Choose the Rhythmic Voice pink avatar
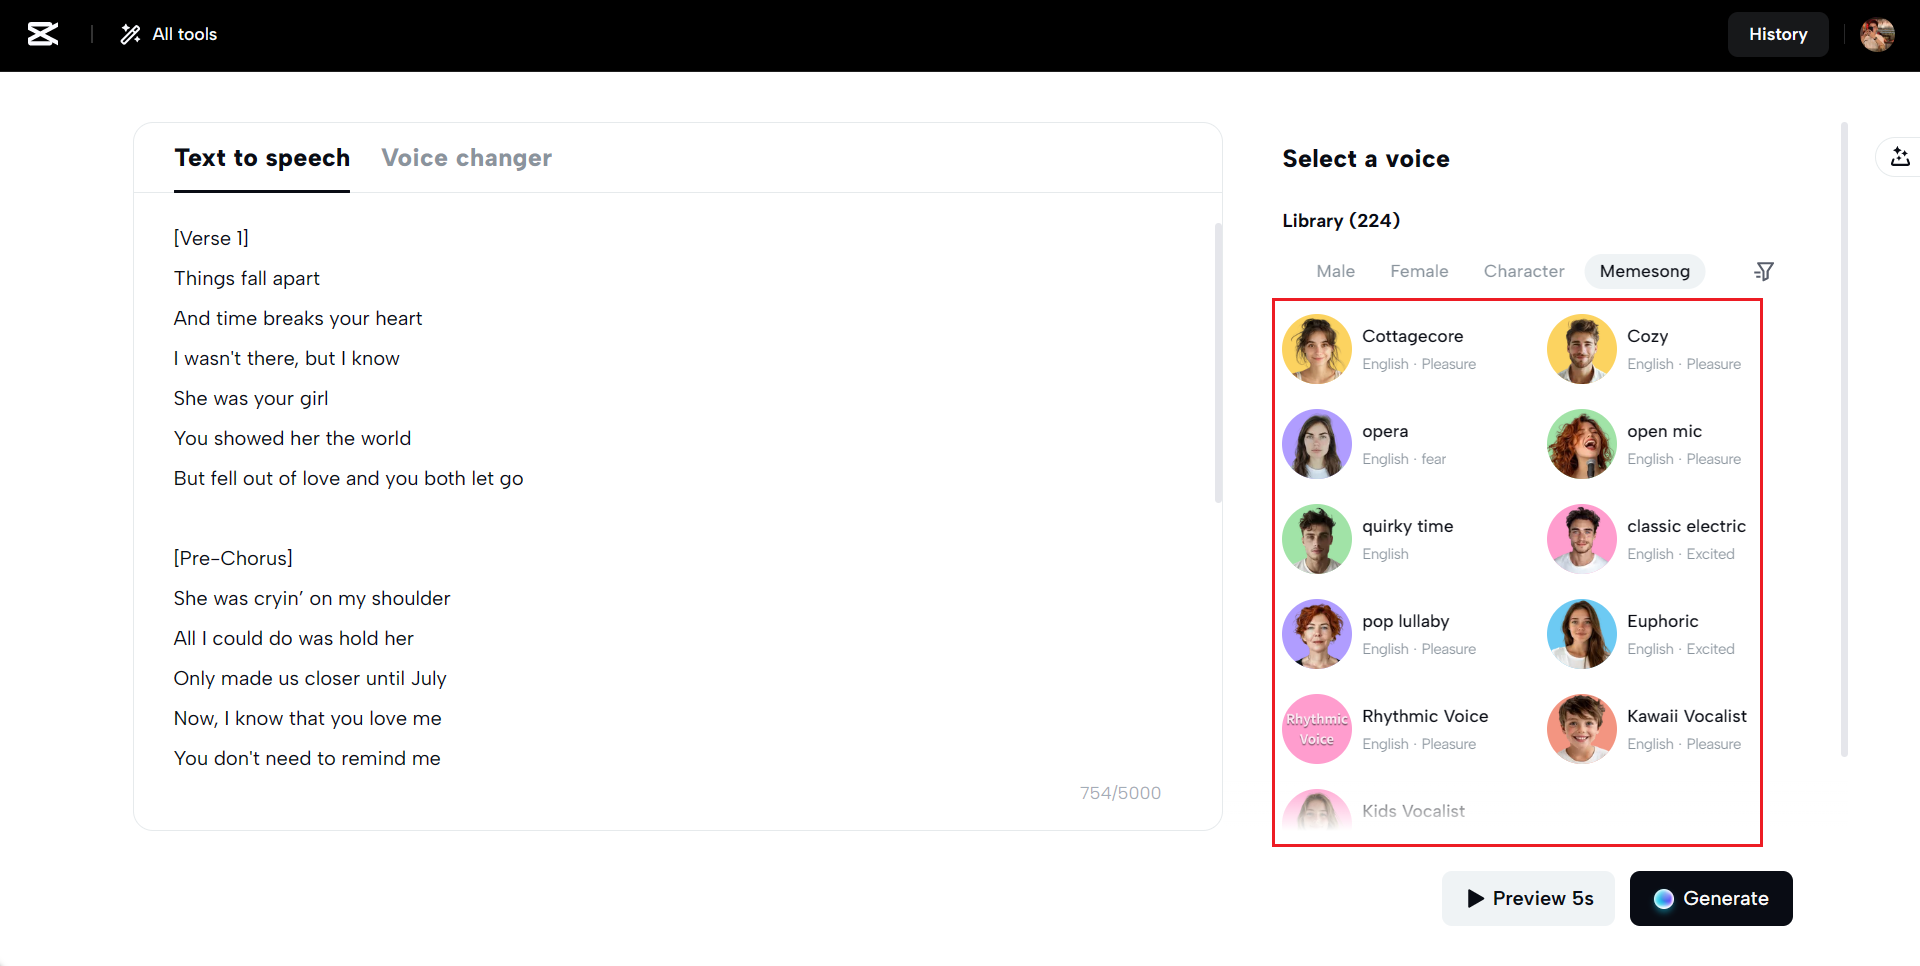This screenshot has width=1920, height=966. pos(1317,729)
